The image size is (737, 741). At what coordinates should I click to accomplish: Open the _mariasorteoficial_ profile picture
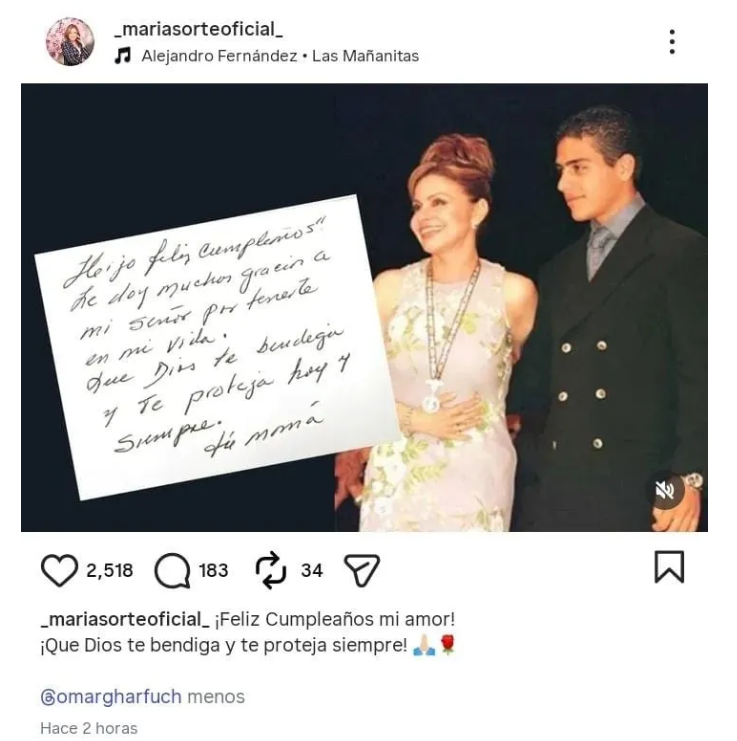[x=70, y=42]
